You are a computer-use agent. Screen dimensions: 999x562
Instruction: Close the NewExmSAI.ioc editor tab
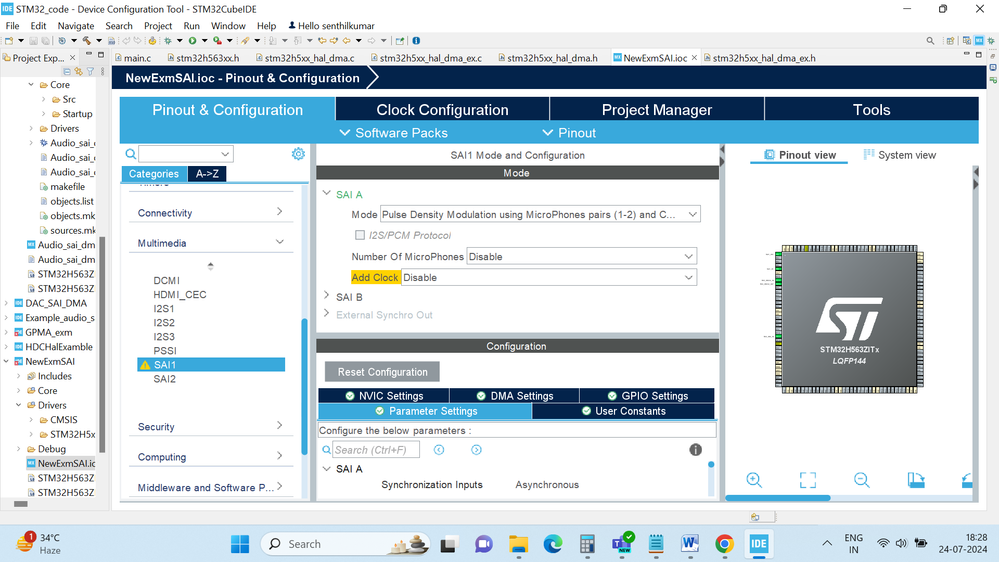coord(694,58)
